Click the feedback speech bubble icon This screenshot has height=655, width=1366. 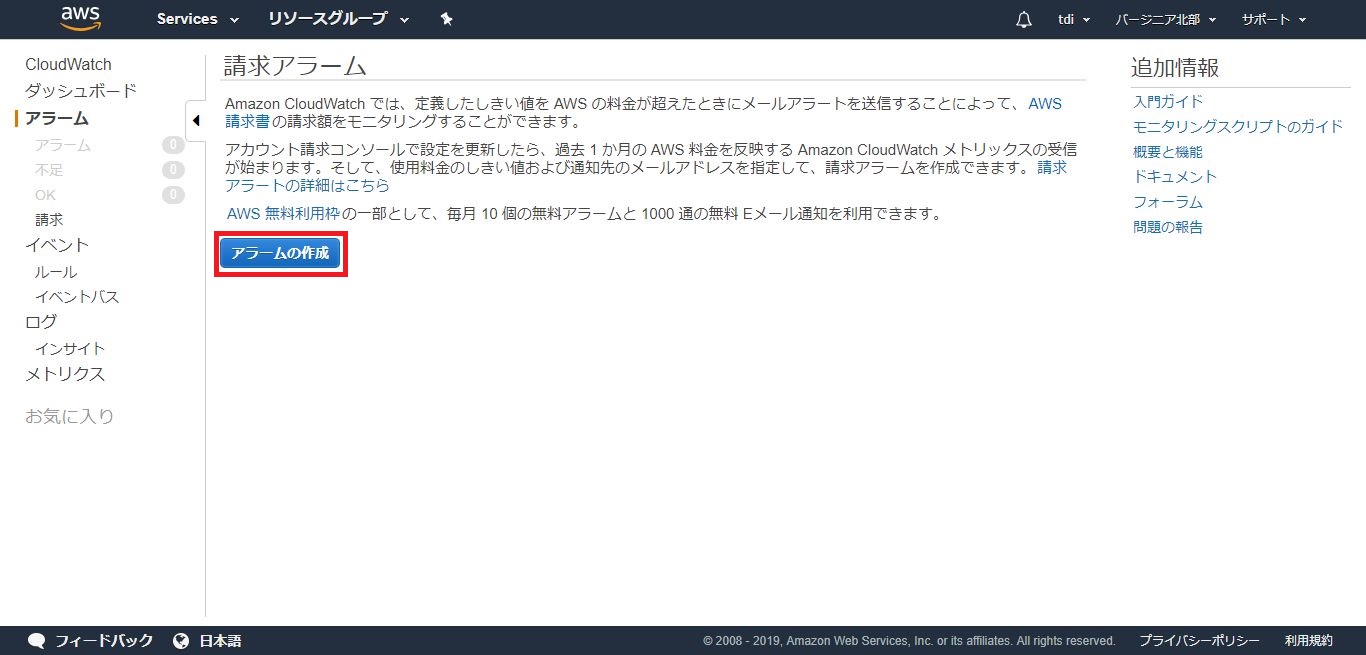[x=37, y=641]
